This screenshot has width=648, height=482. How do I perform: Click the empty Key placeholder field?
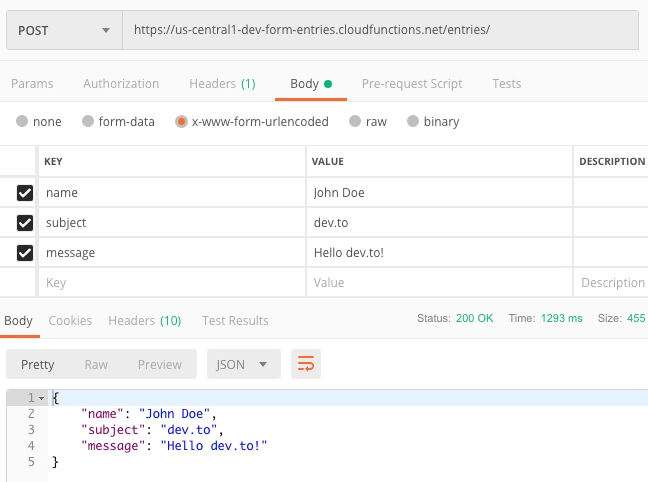point(172,283)
